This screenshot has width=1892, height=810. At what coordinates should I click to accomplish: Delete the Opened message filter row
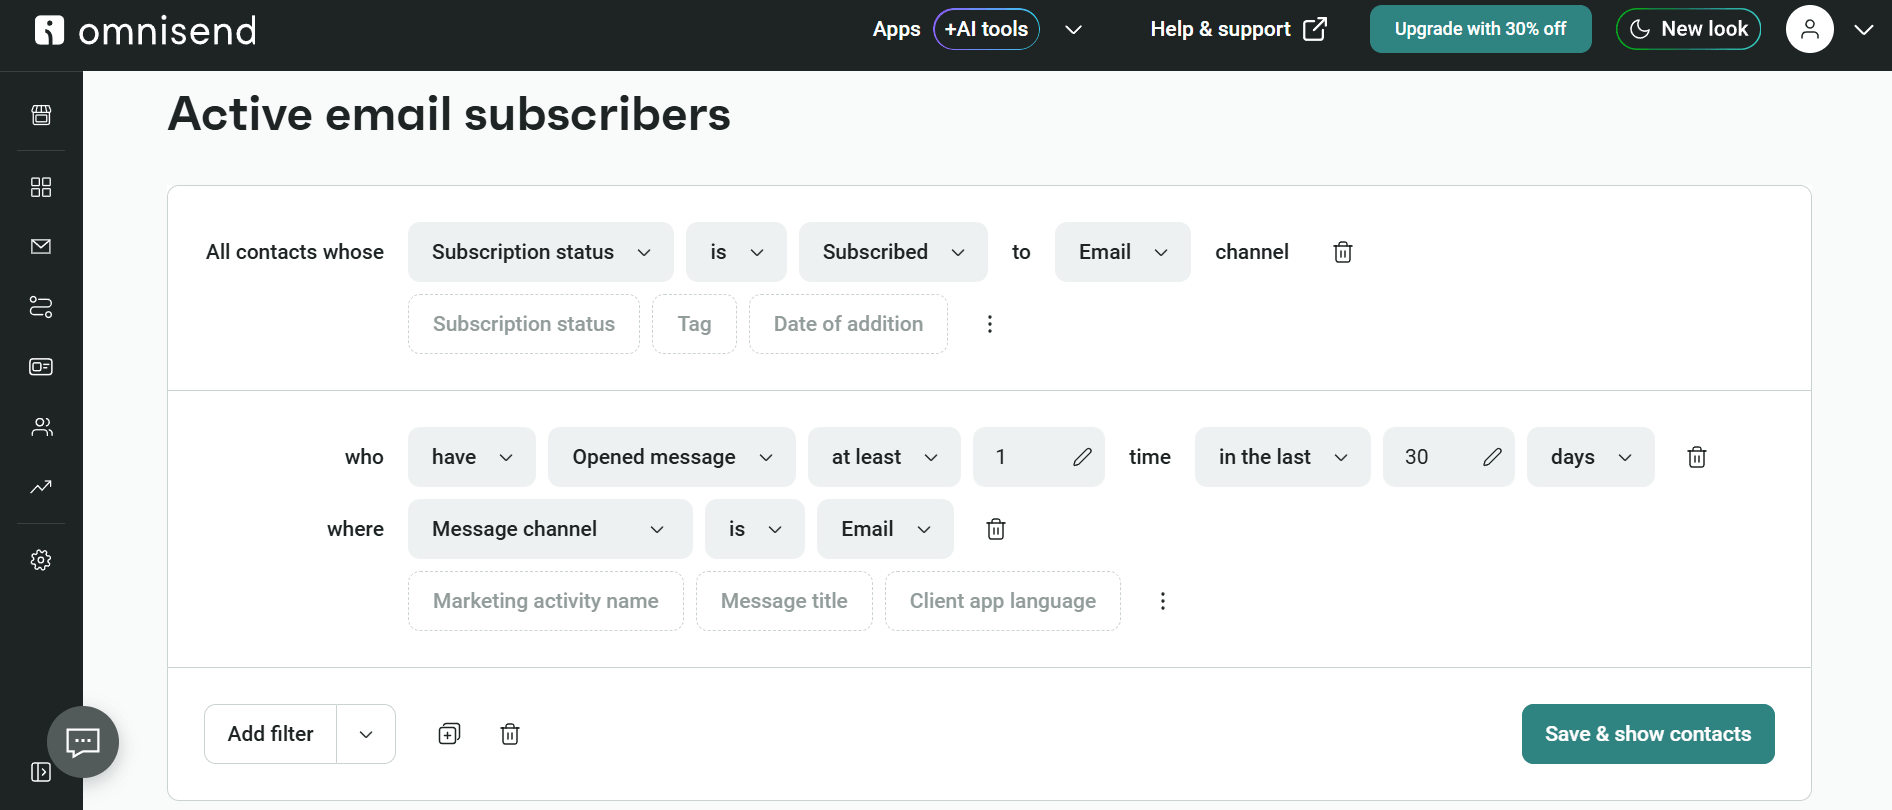point(1697,457)
